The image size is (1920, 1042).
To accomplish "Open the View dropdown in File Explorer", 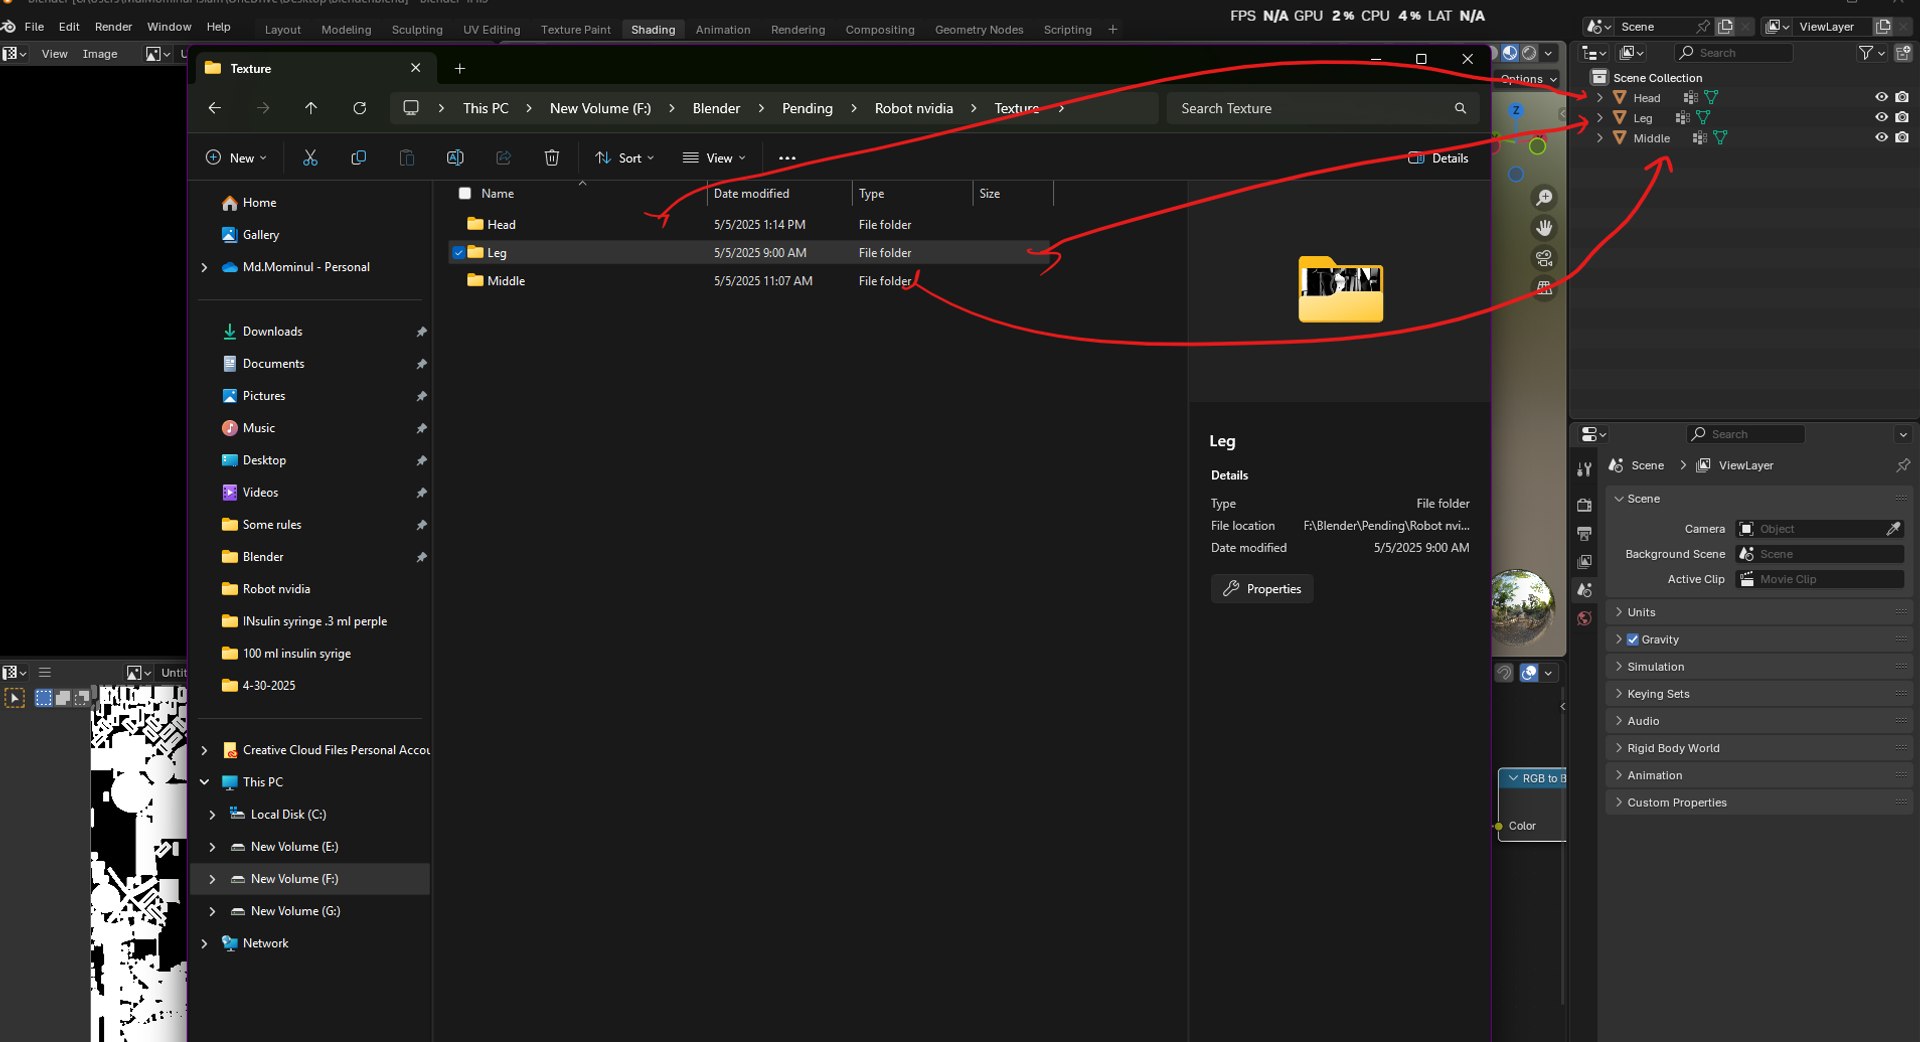I will coord(714,158).
